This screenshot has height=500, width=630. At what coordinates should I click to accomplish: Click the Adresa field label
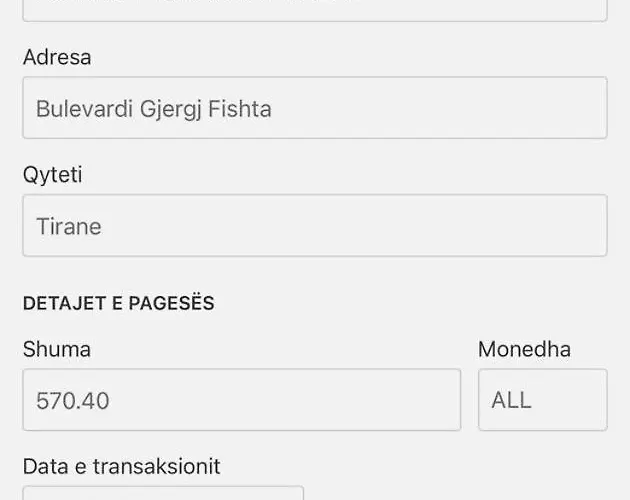tap(57, 57)
